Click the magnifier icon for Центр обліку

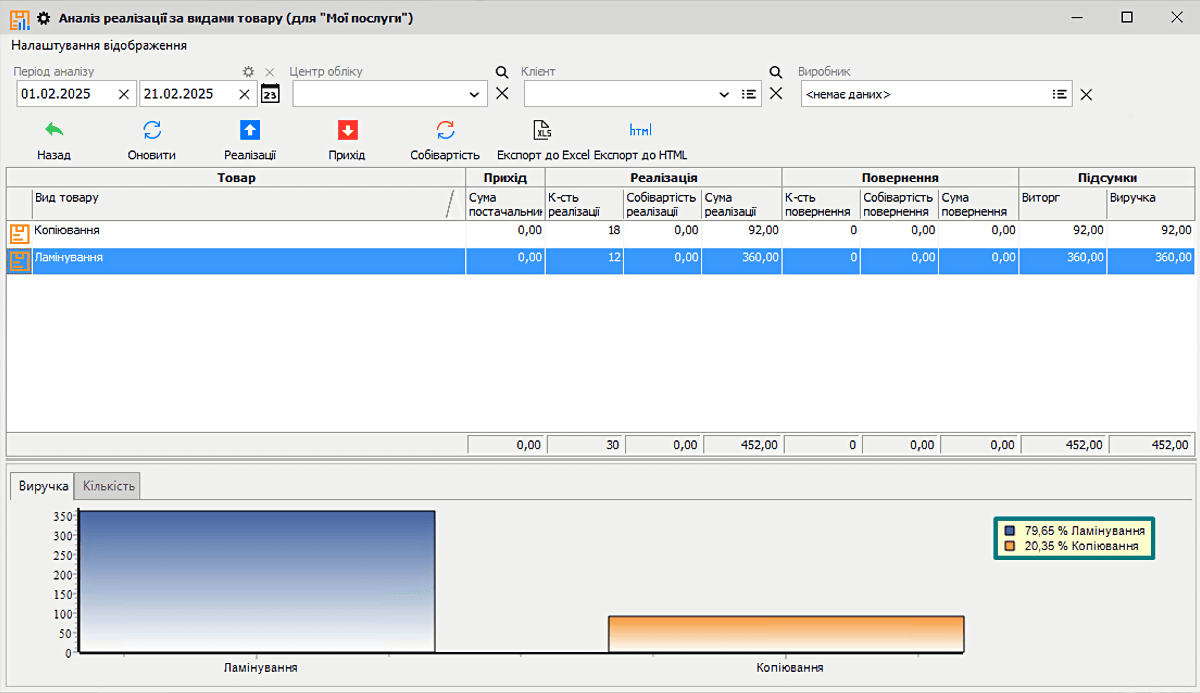[502, 72]
